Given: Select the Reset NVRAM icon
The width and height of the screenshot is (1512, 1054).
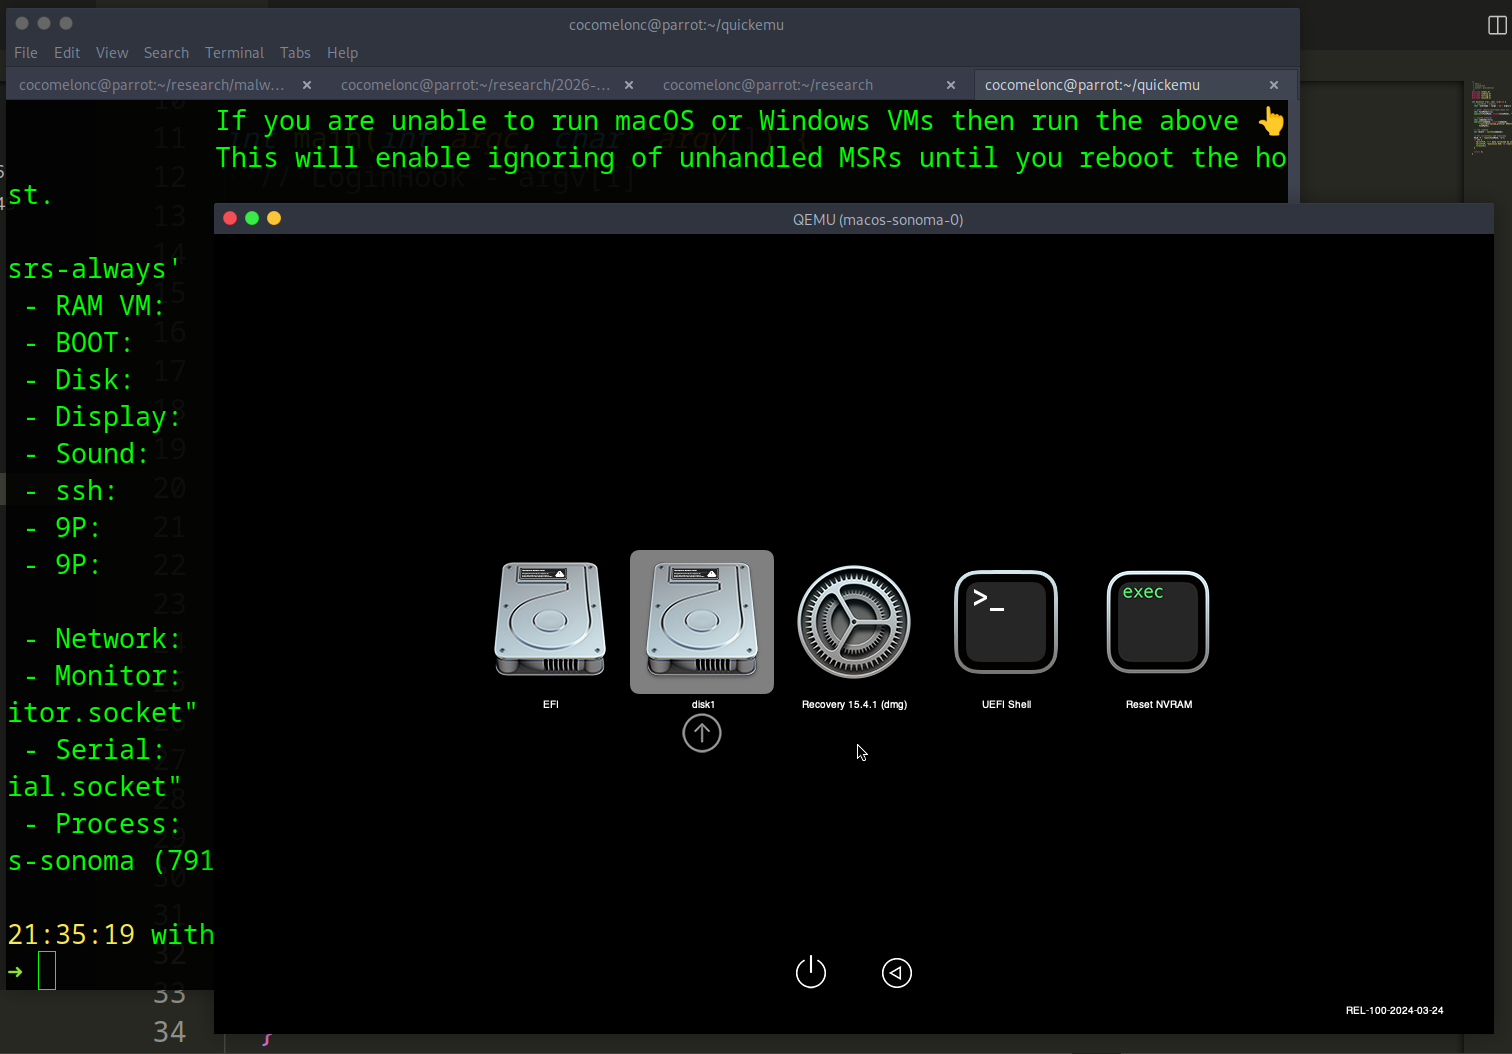Looking at the screenshot, I should (1157, 620).
